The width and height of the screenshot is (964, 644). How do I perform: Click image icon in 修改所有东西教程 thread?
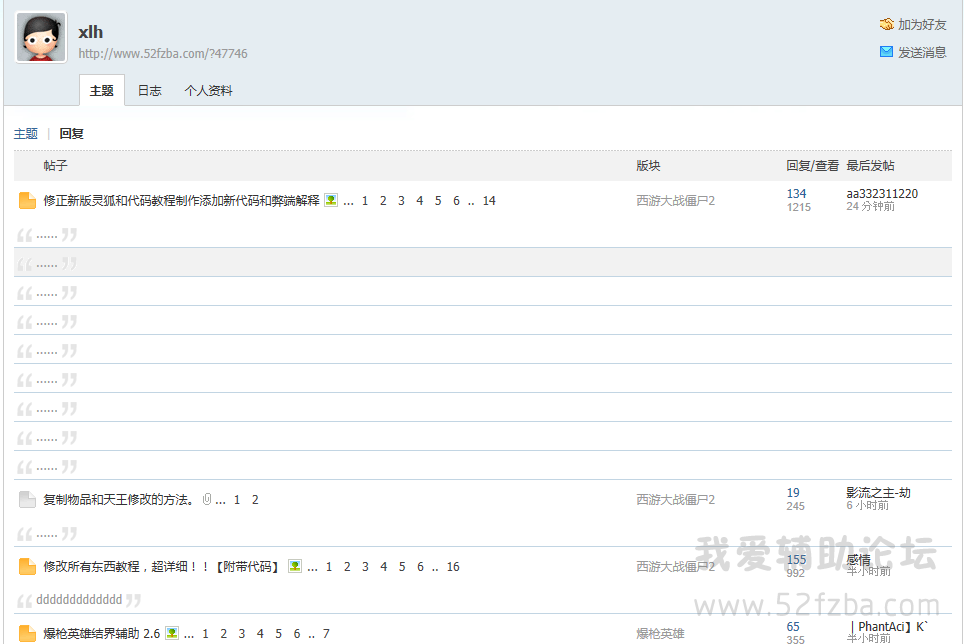point(295,566)
